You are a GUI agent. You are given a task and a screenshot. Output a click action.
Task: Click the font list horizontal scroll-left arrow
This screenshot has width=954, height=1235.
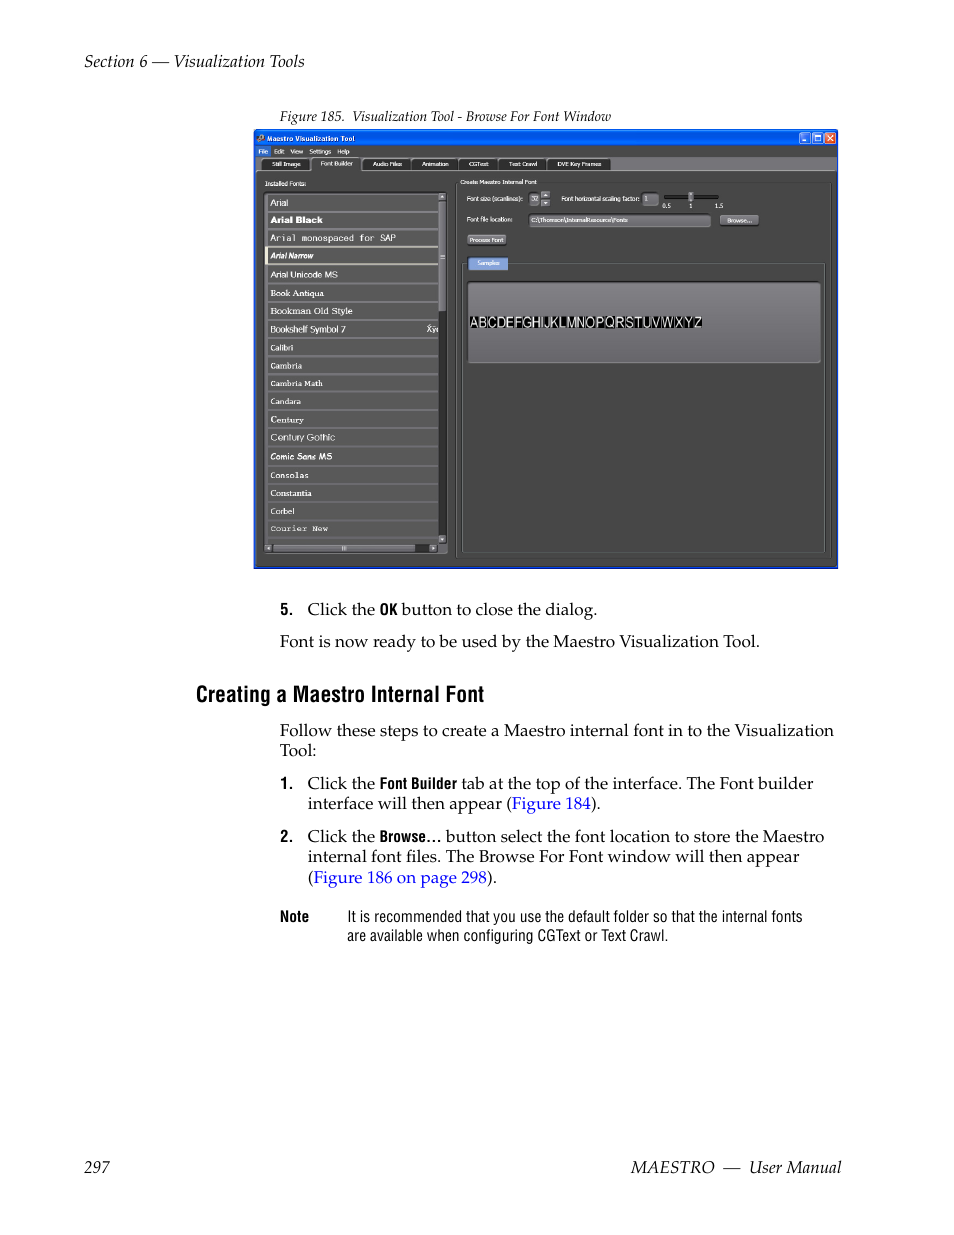pyautogui.click(x=268, y=548)
